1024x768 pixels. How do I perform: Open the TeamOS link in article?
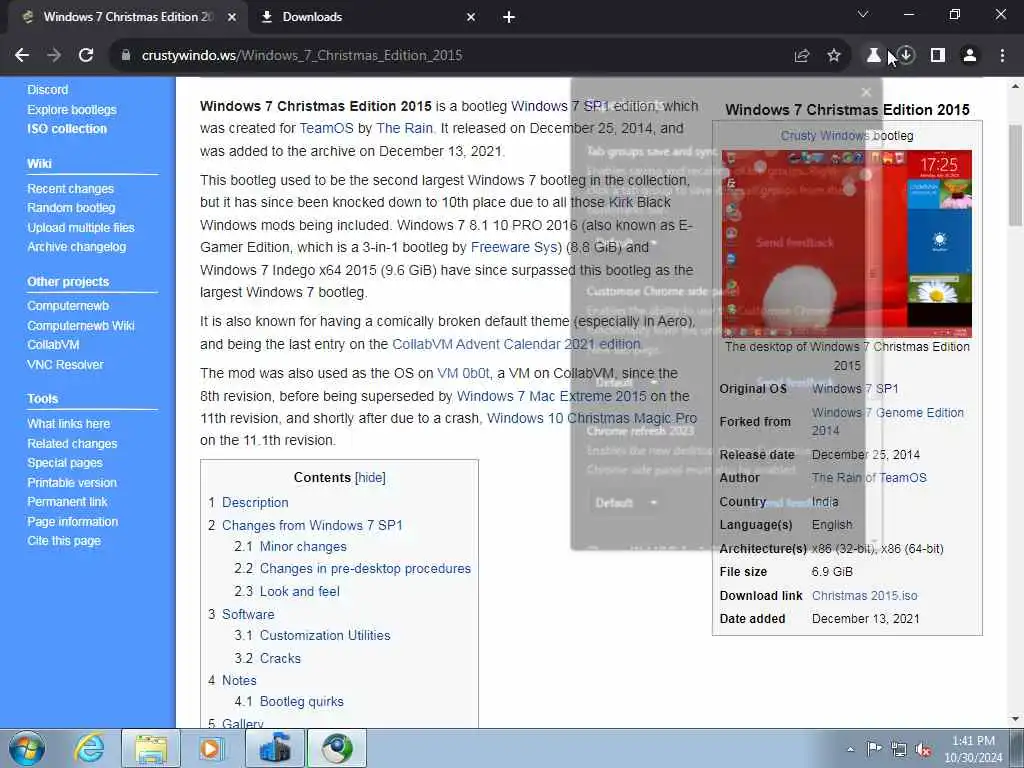pos(327,128)
